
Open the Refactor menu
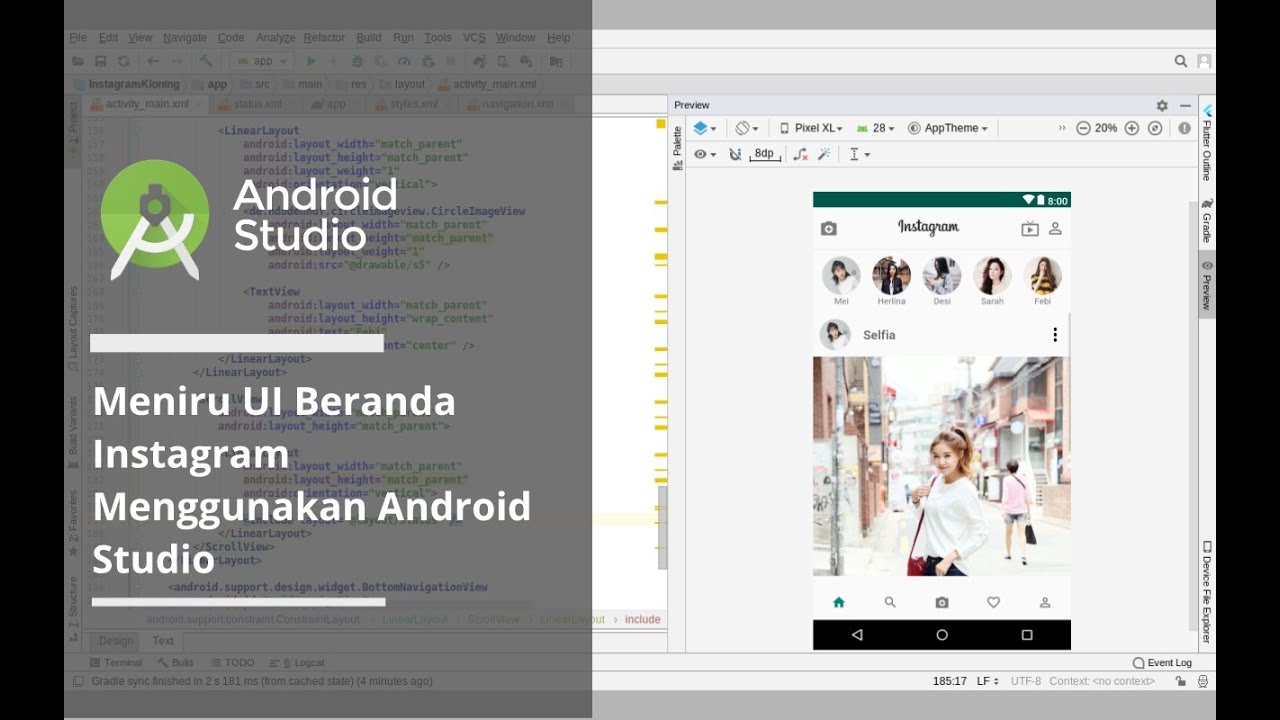click(x=324, y=38)
